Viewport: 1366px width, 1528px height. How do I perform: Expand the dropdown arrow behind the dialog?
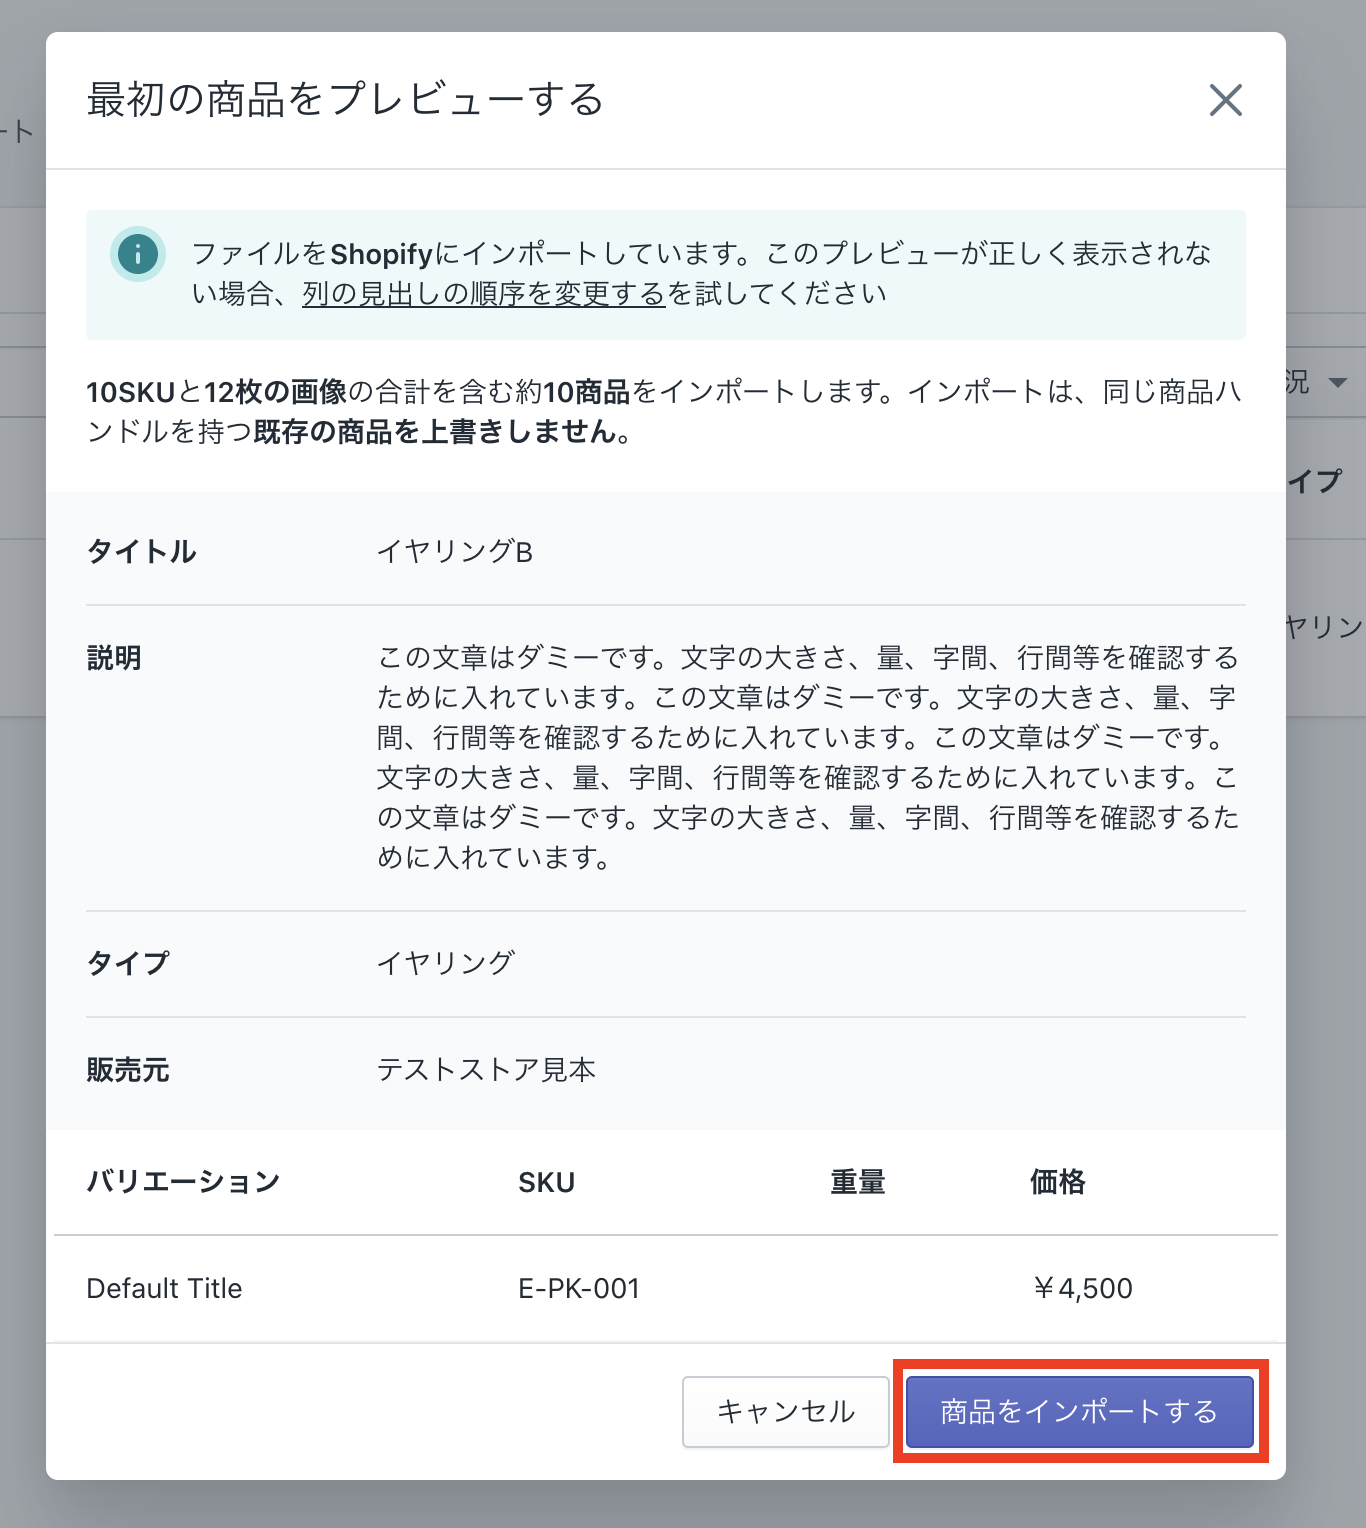pos(1337,382)
